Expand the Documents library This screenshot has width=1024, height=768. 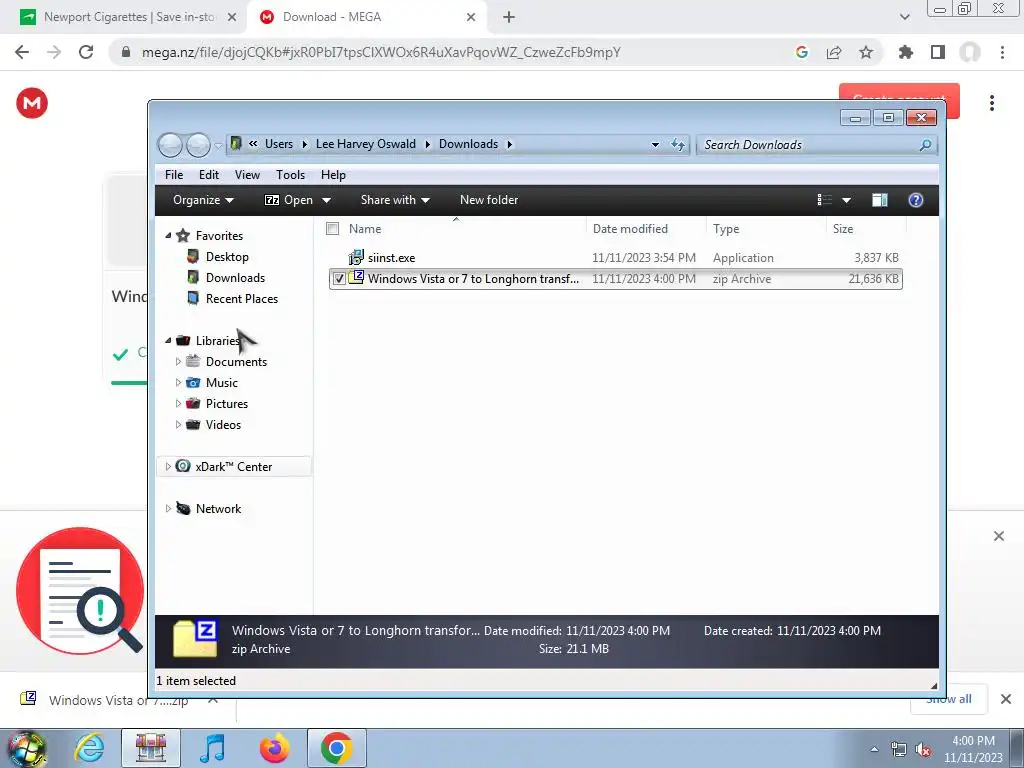[x=178, y=361]
